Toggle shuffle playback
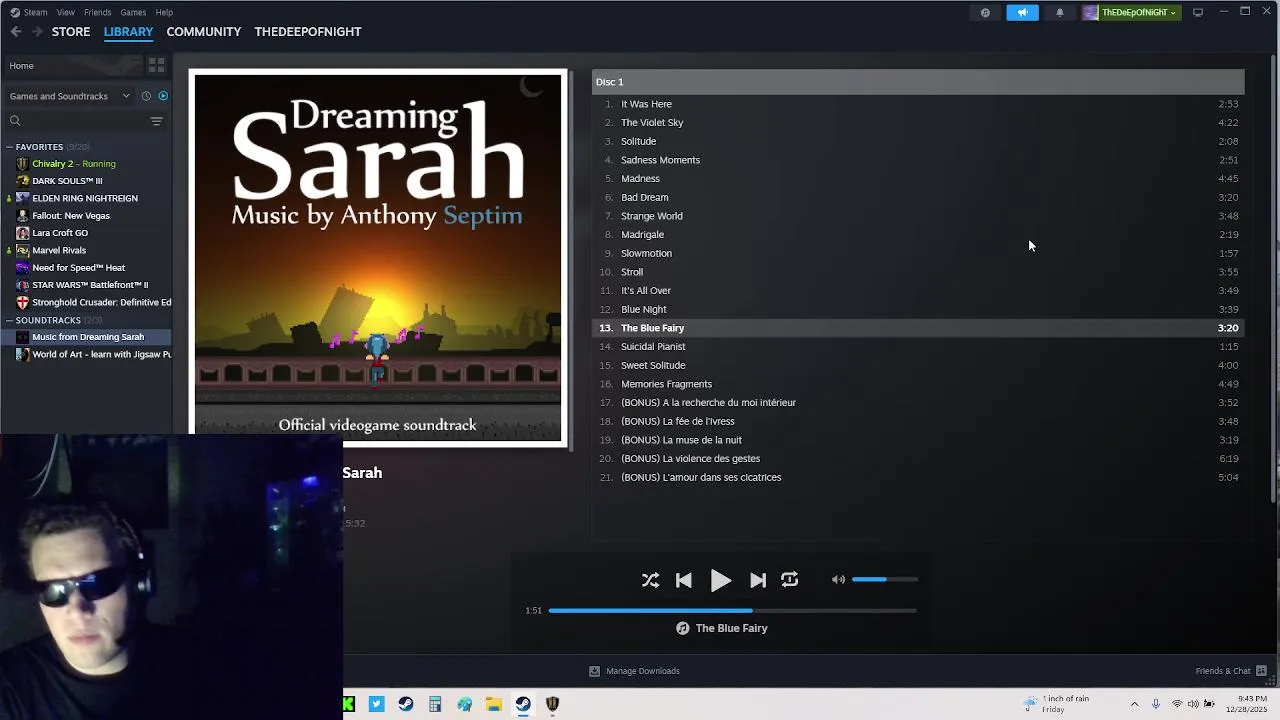The width and height of the screenshot is (1280, 720). pos(650,580)
